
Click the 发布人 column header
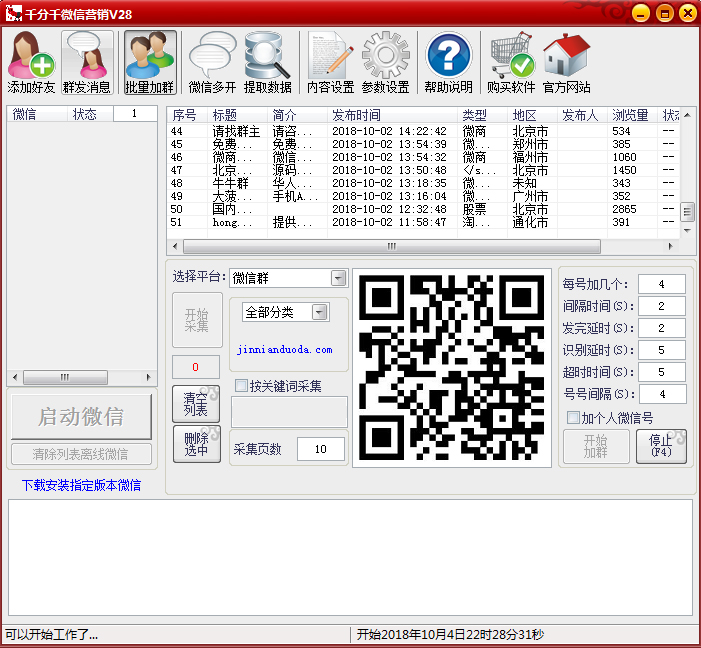pyautogui.click(x=582, y=115)
